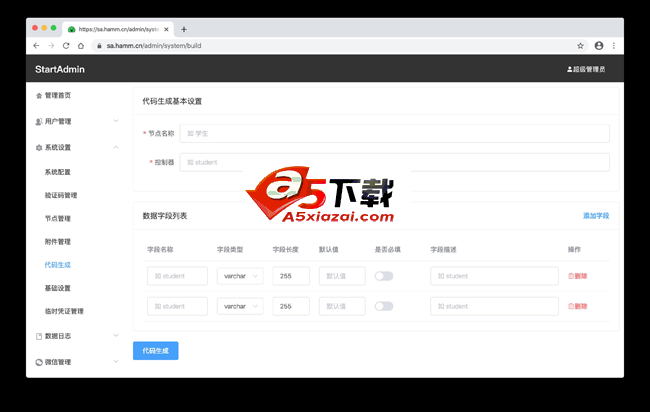Open the second row varchar type dropdown
Viewport: 650px width, 412px height.
tap(240, 306)
